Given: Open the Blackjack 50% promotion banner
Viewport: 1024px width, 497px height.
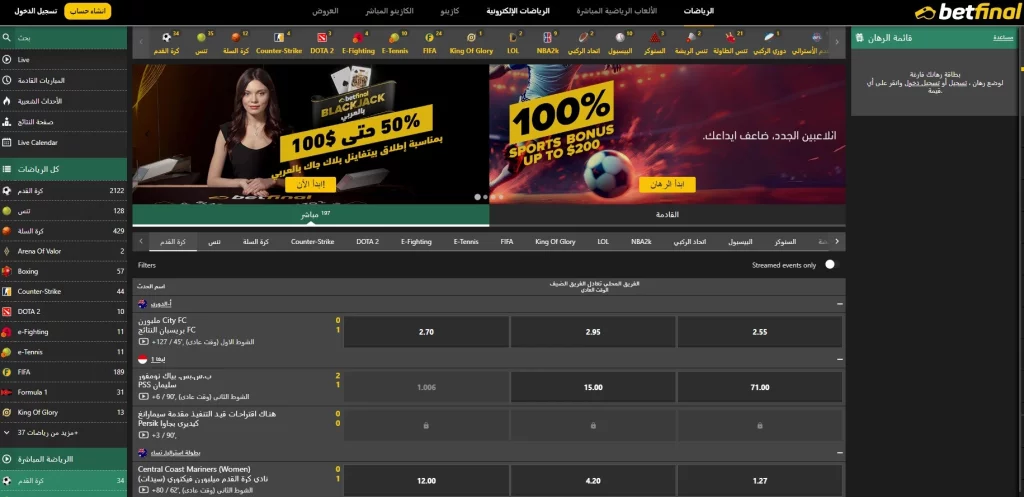Looking at the screenshot, I should click(310, 134).
